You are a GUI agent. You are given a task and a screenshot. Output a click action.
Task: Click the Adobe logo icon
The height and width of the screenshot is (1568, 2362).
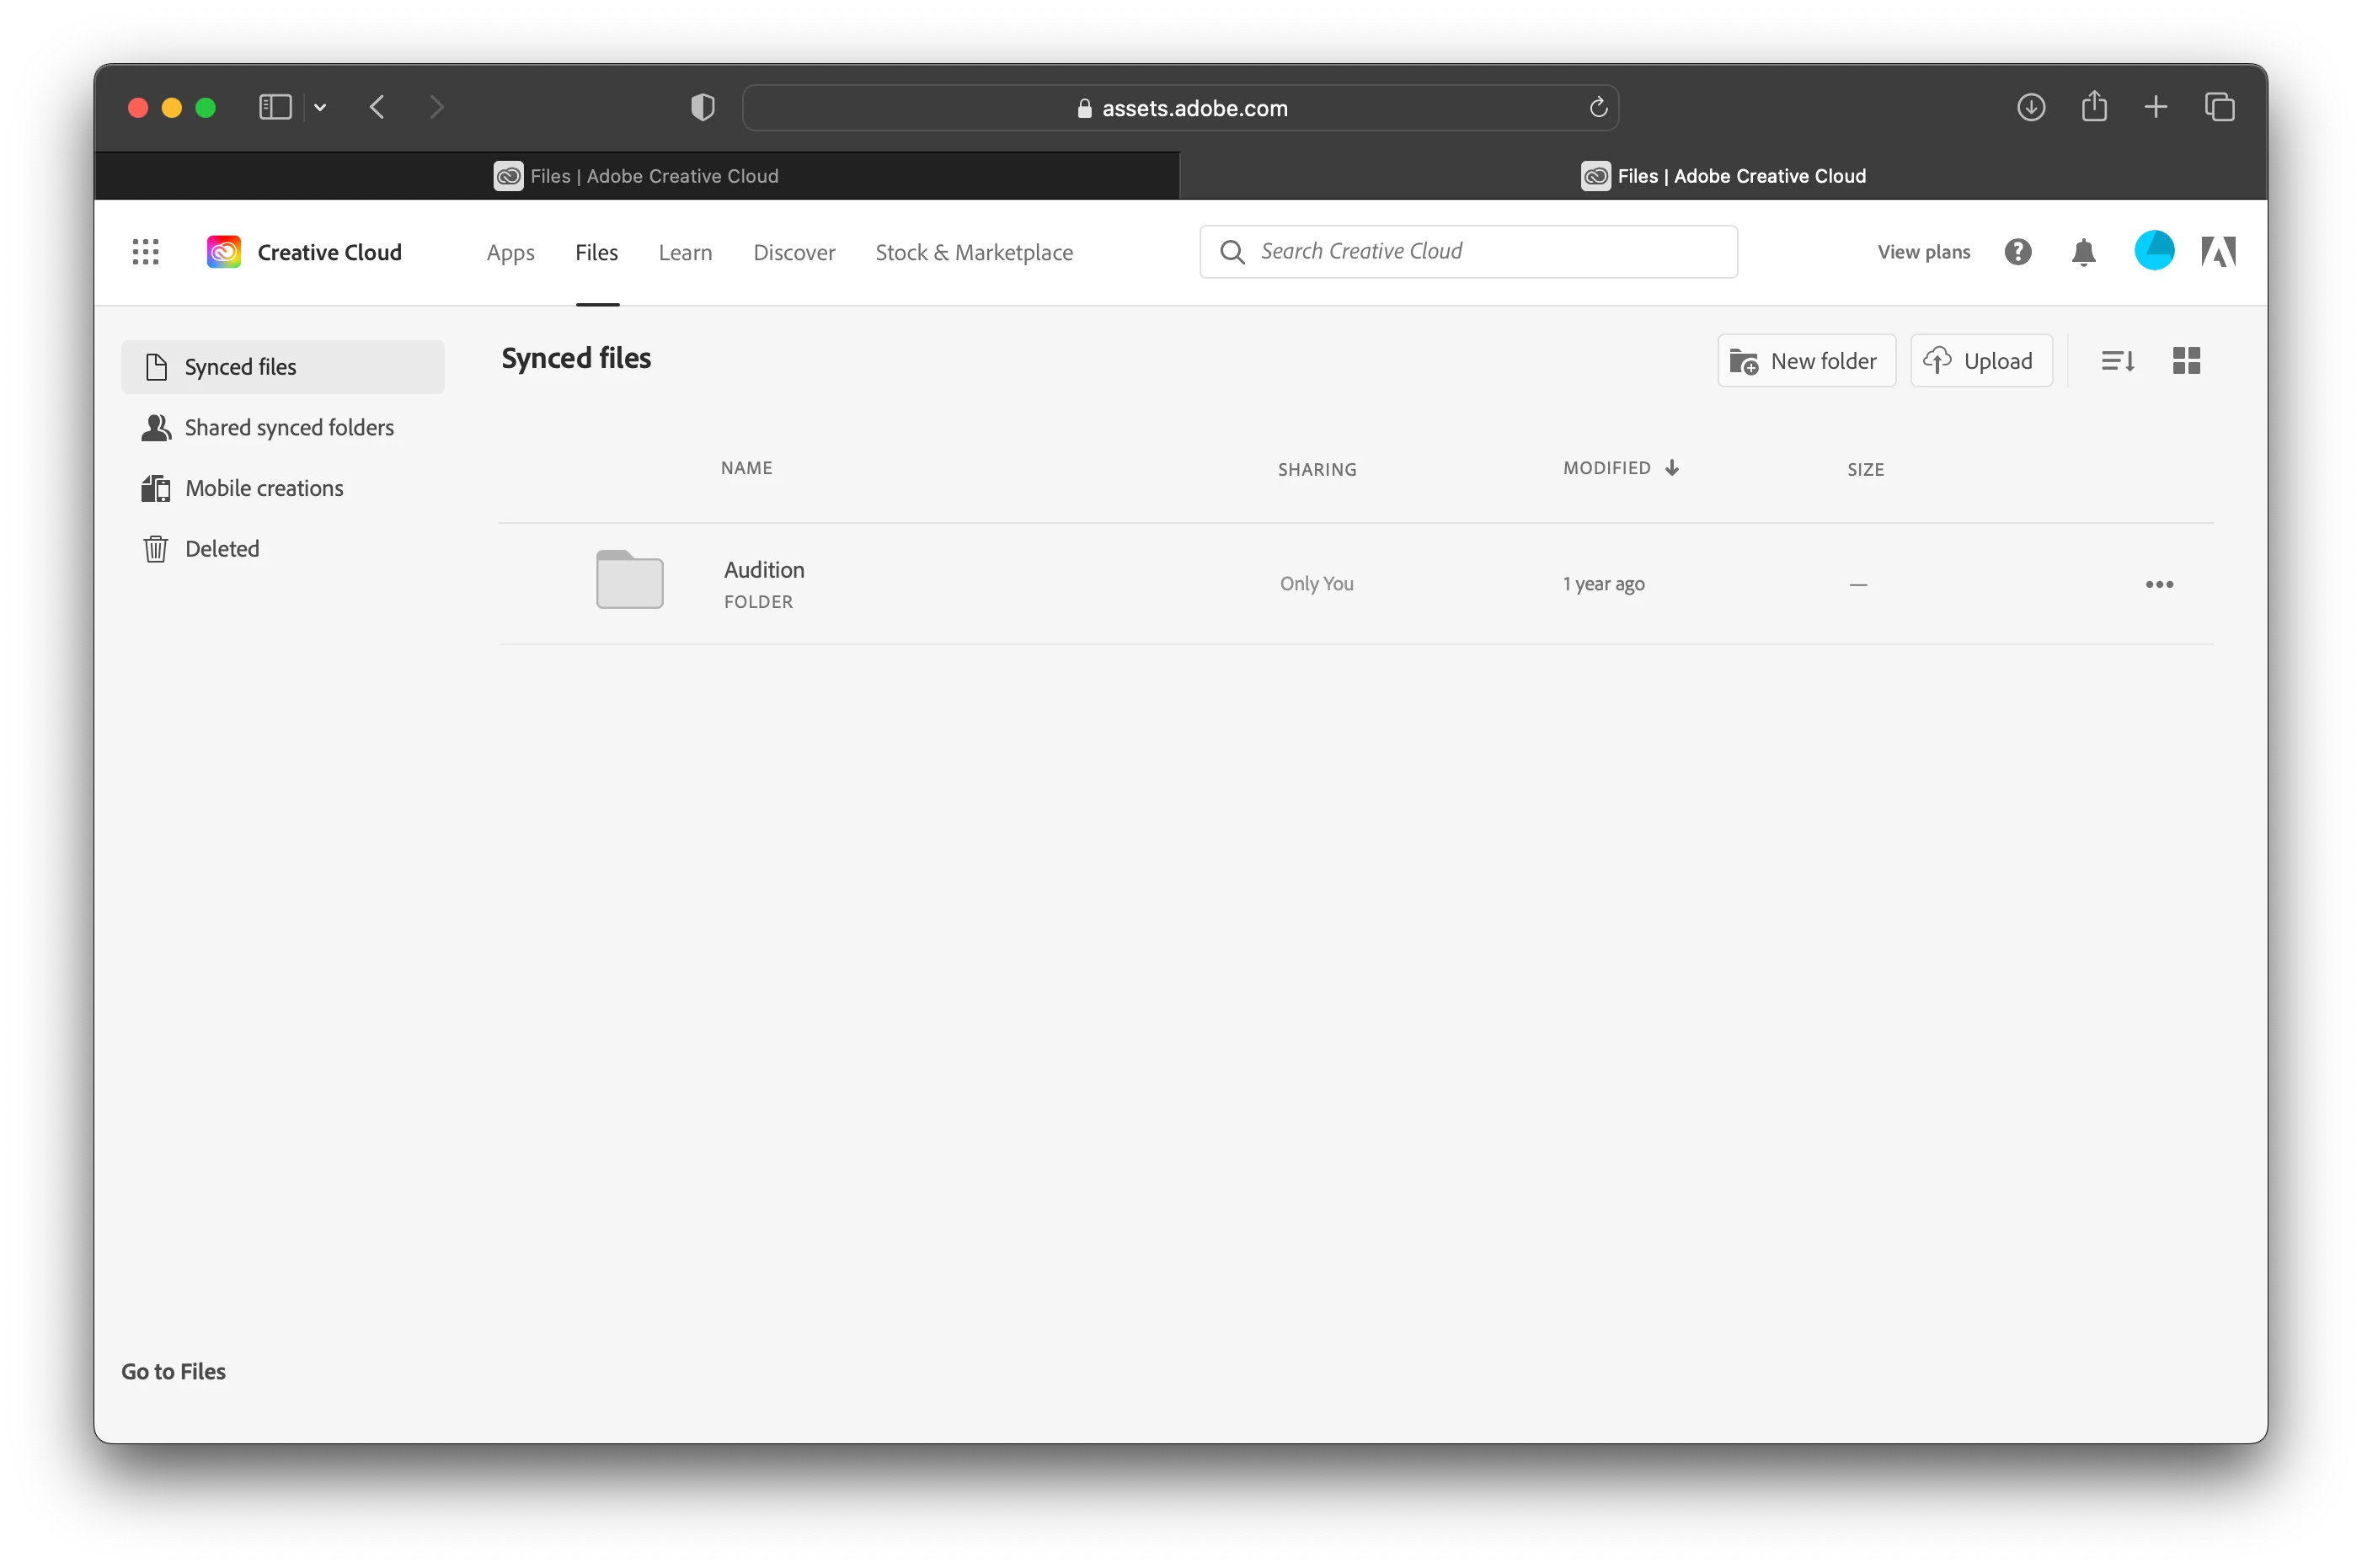2217,252
